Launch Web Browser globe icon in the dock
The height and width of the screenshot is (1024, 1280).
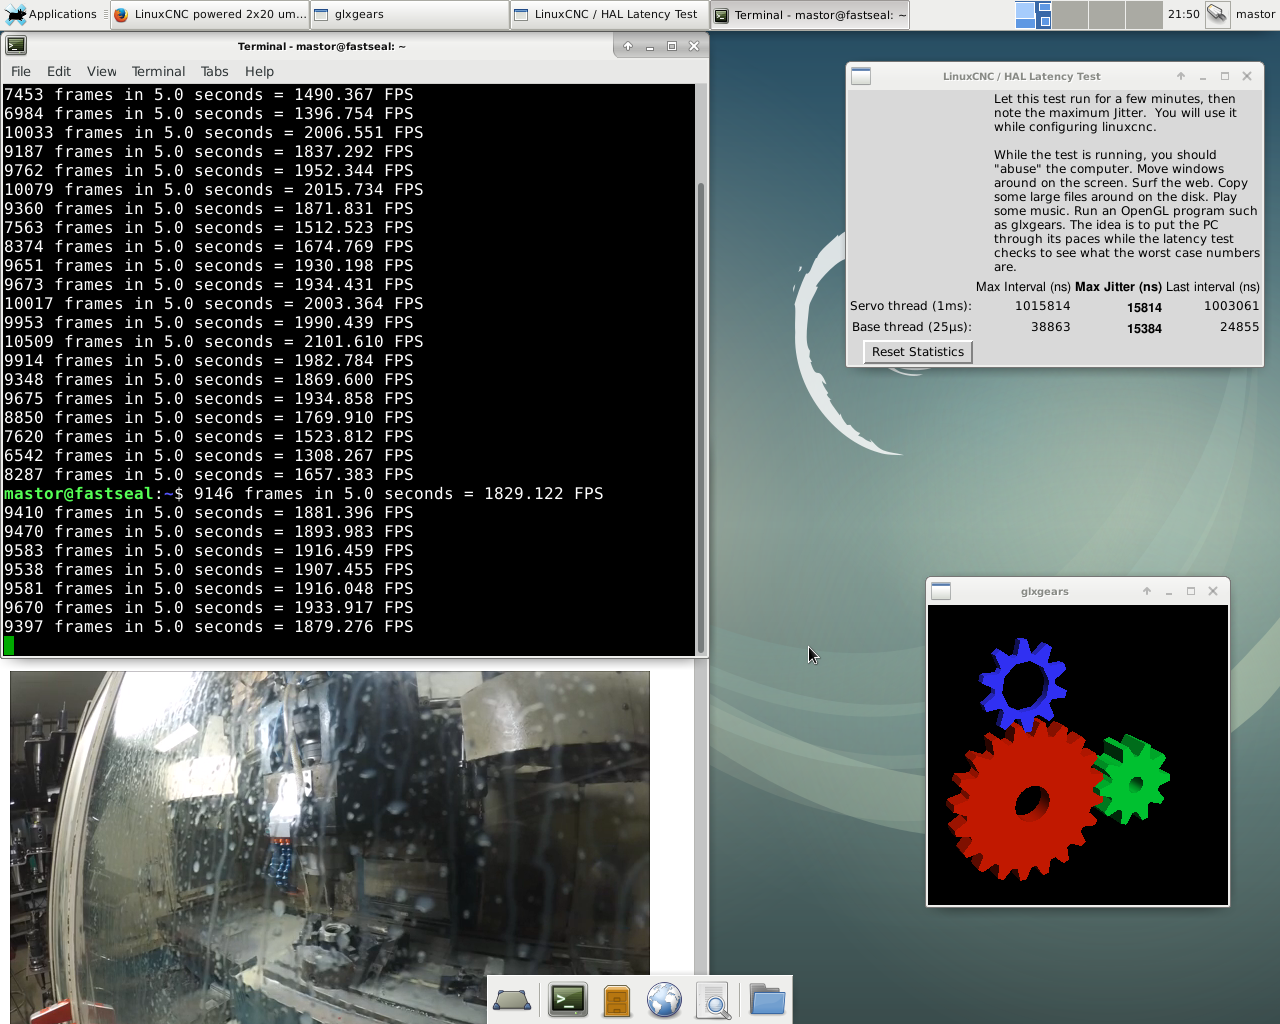coord(664,1000)
